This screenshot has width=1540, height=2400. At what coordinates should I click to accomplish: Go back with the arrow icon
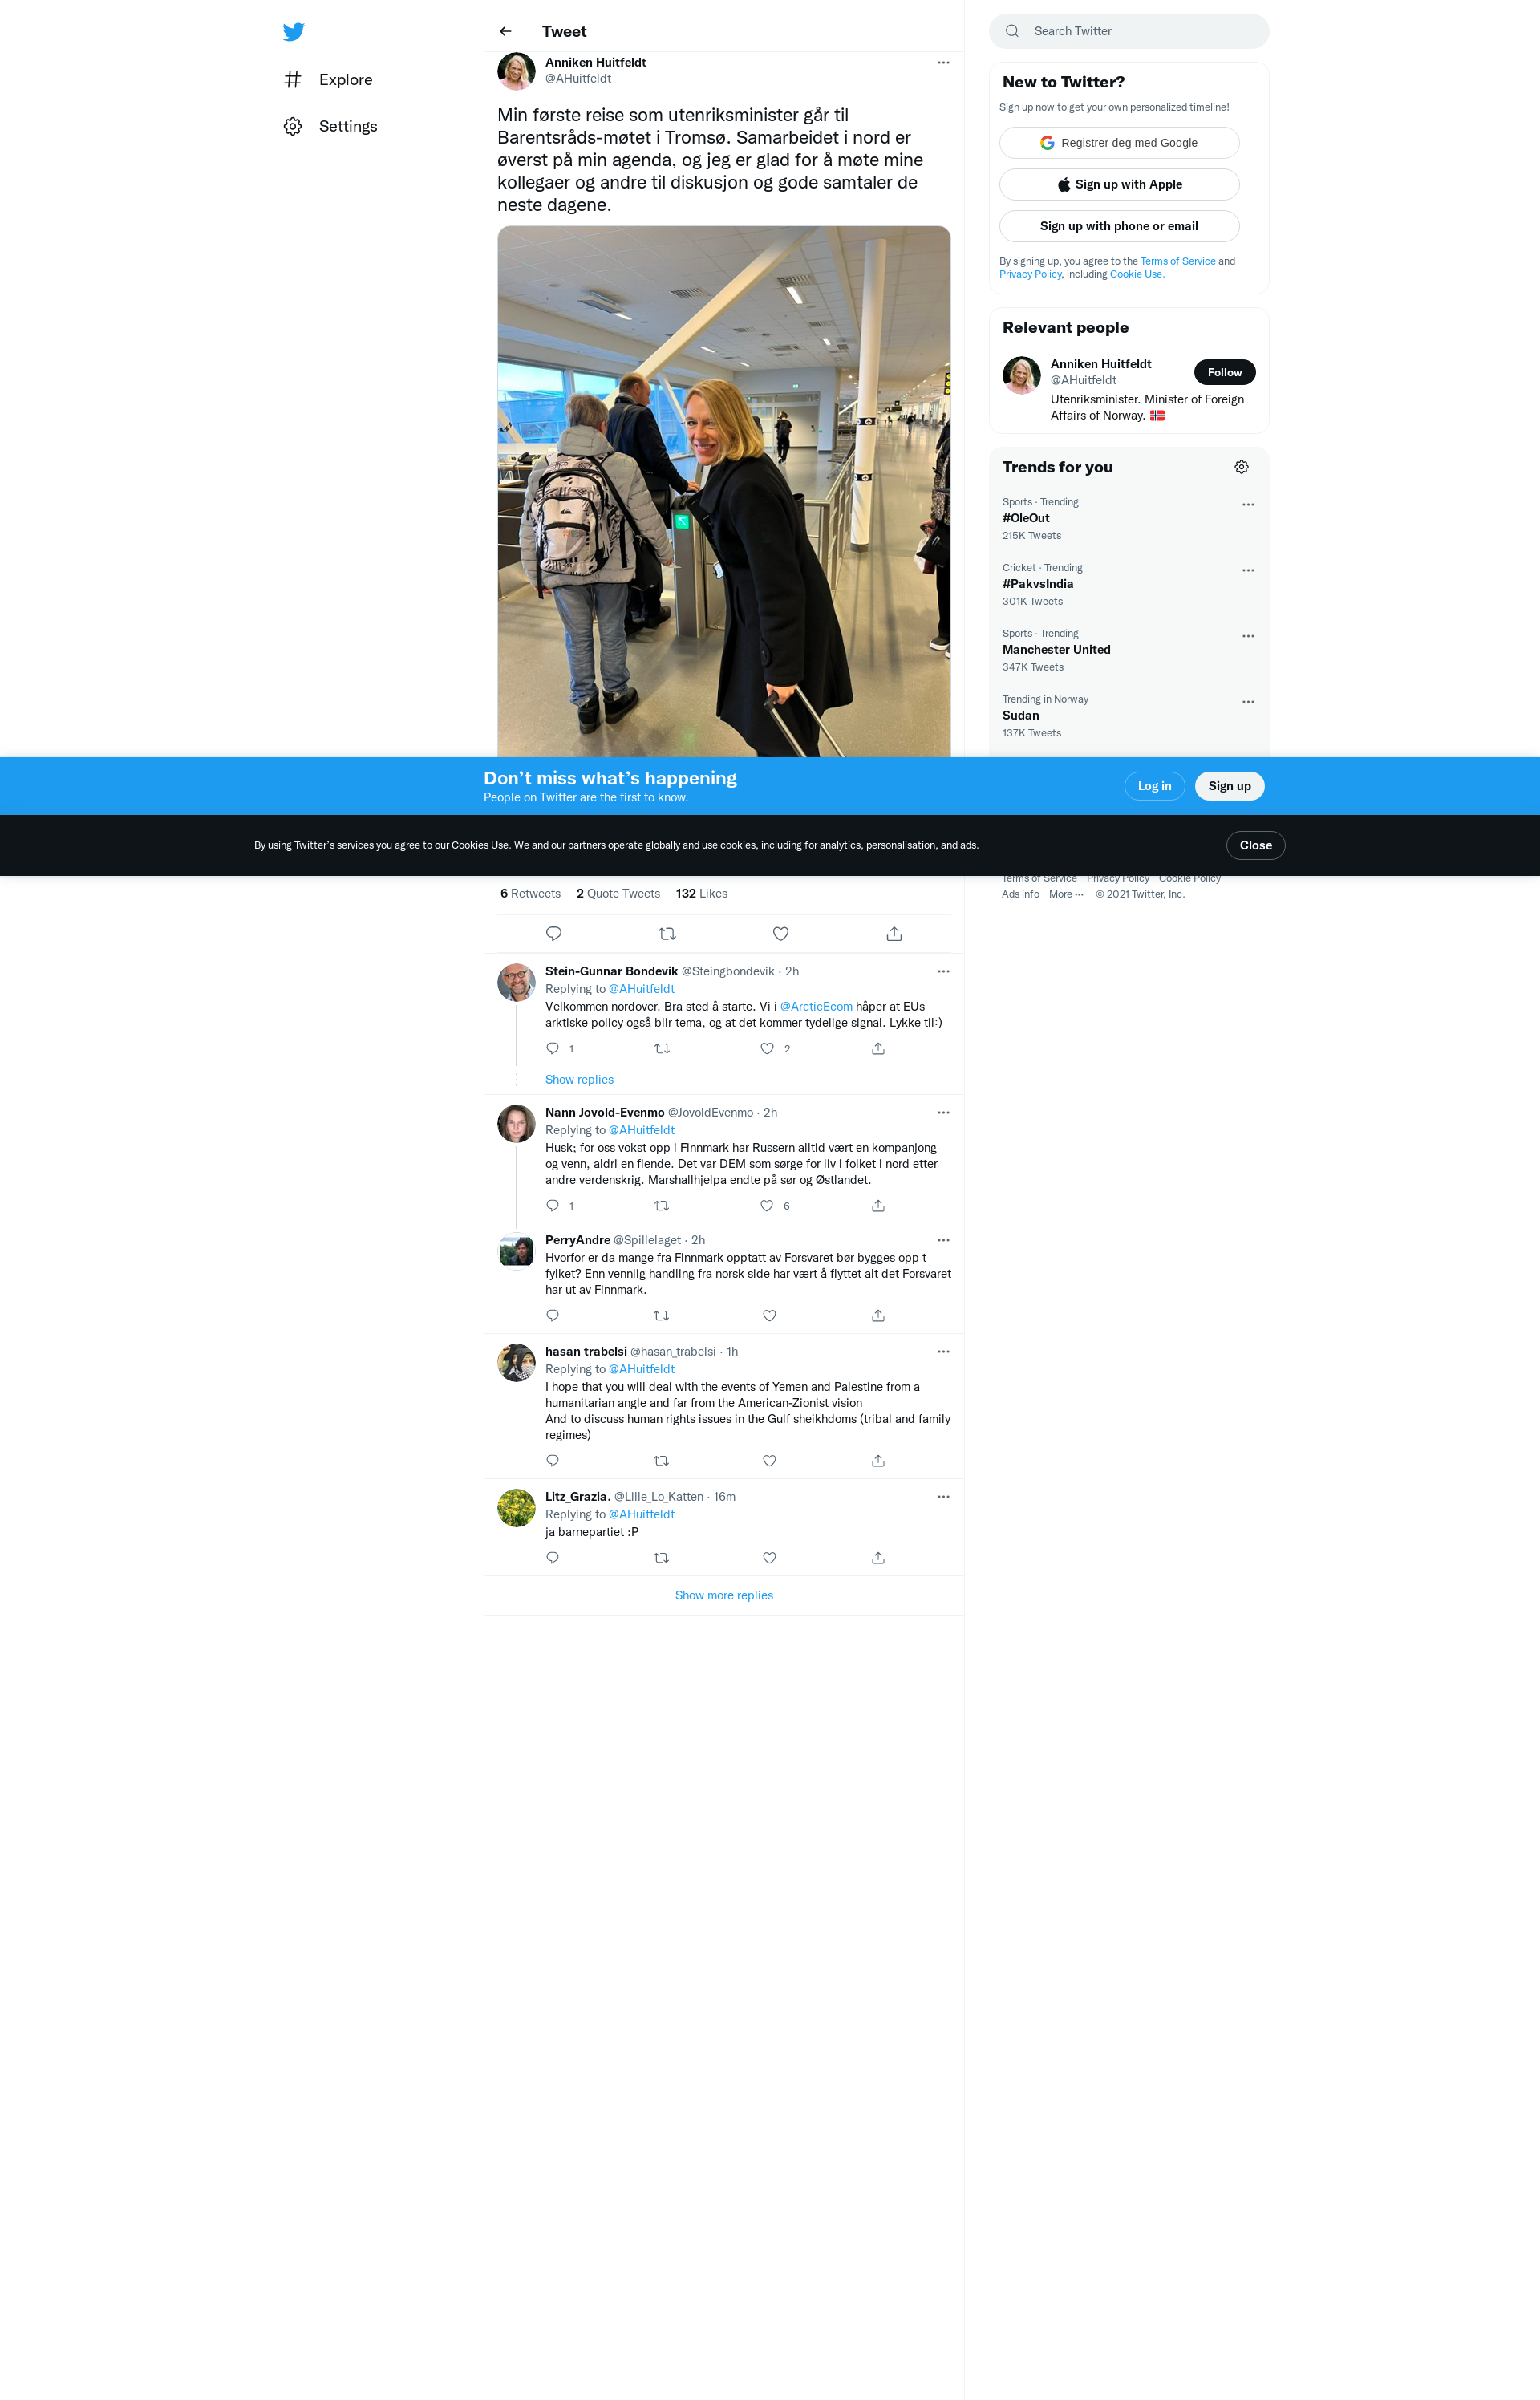point(505,32)
